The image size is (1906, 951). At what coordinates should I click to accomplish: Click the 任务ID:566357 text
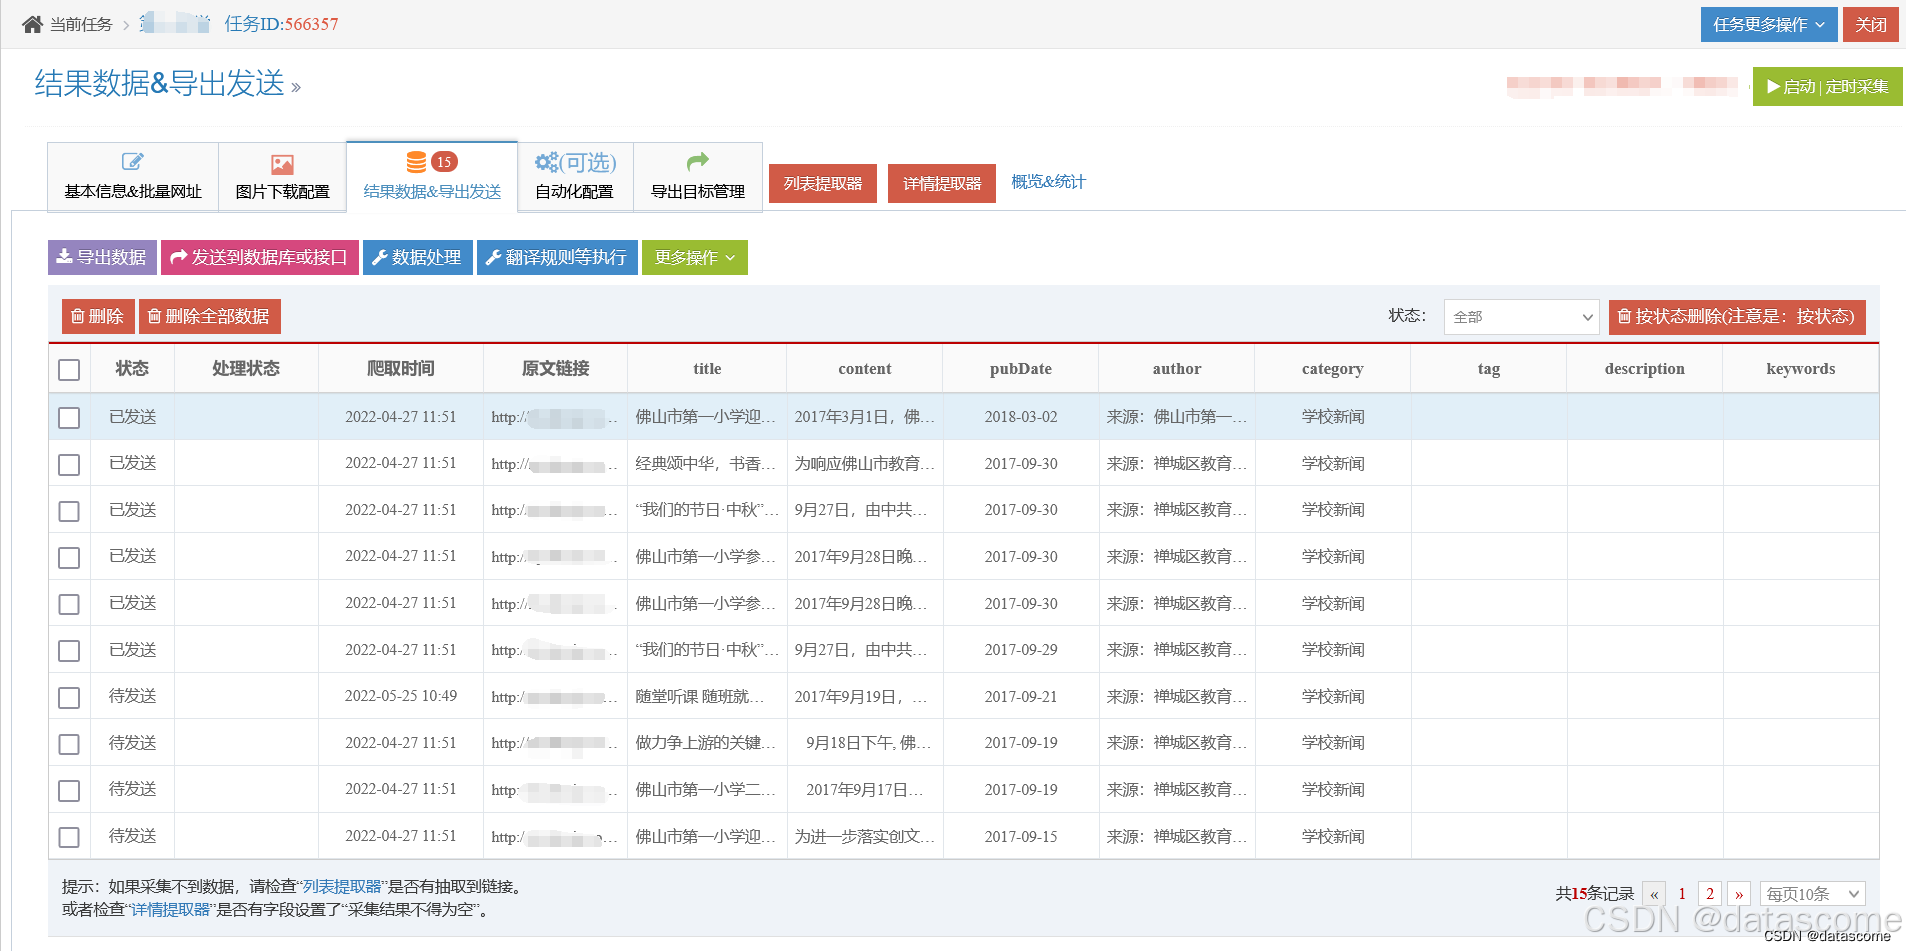coord(281,24)
